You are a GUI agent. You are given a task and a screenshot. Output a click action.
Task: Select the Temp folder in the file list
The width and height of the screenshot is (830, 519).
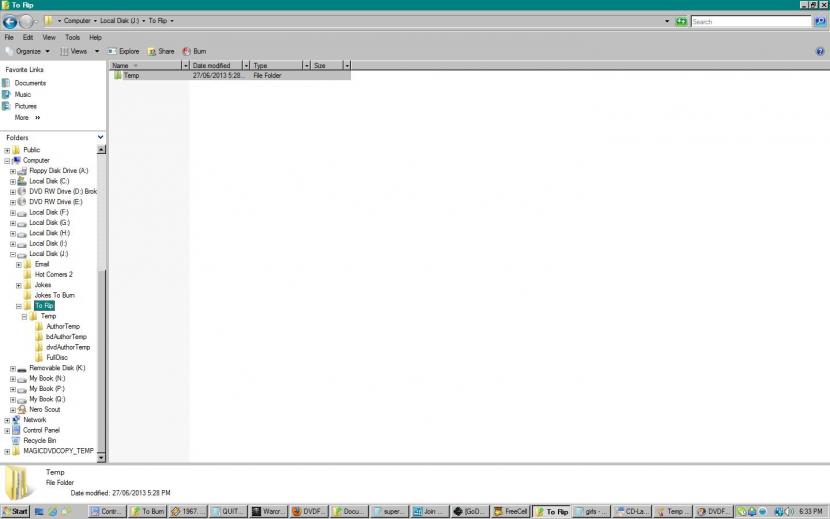131,75
